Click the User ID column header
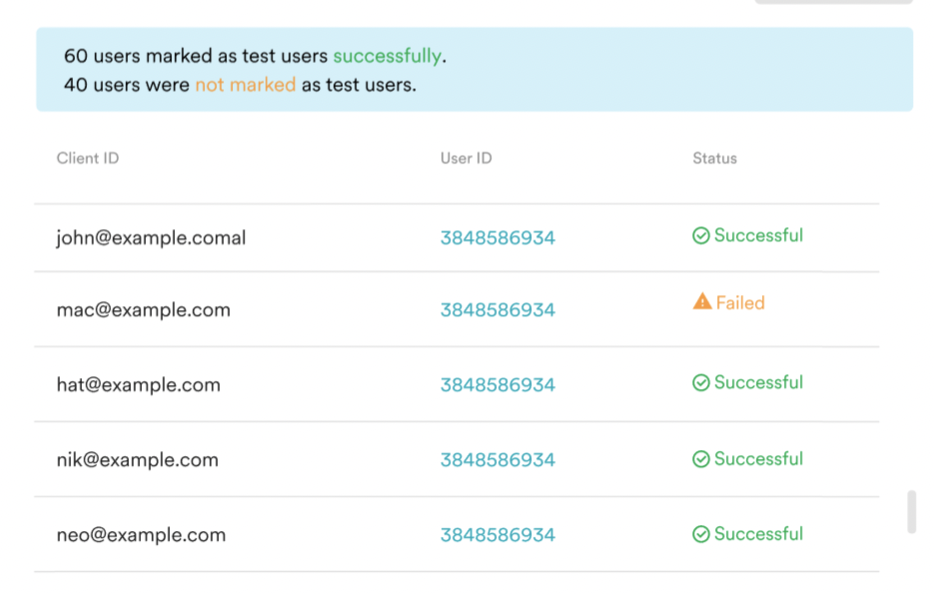This screenshot has height=594, width=934. coord(466,158)
